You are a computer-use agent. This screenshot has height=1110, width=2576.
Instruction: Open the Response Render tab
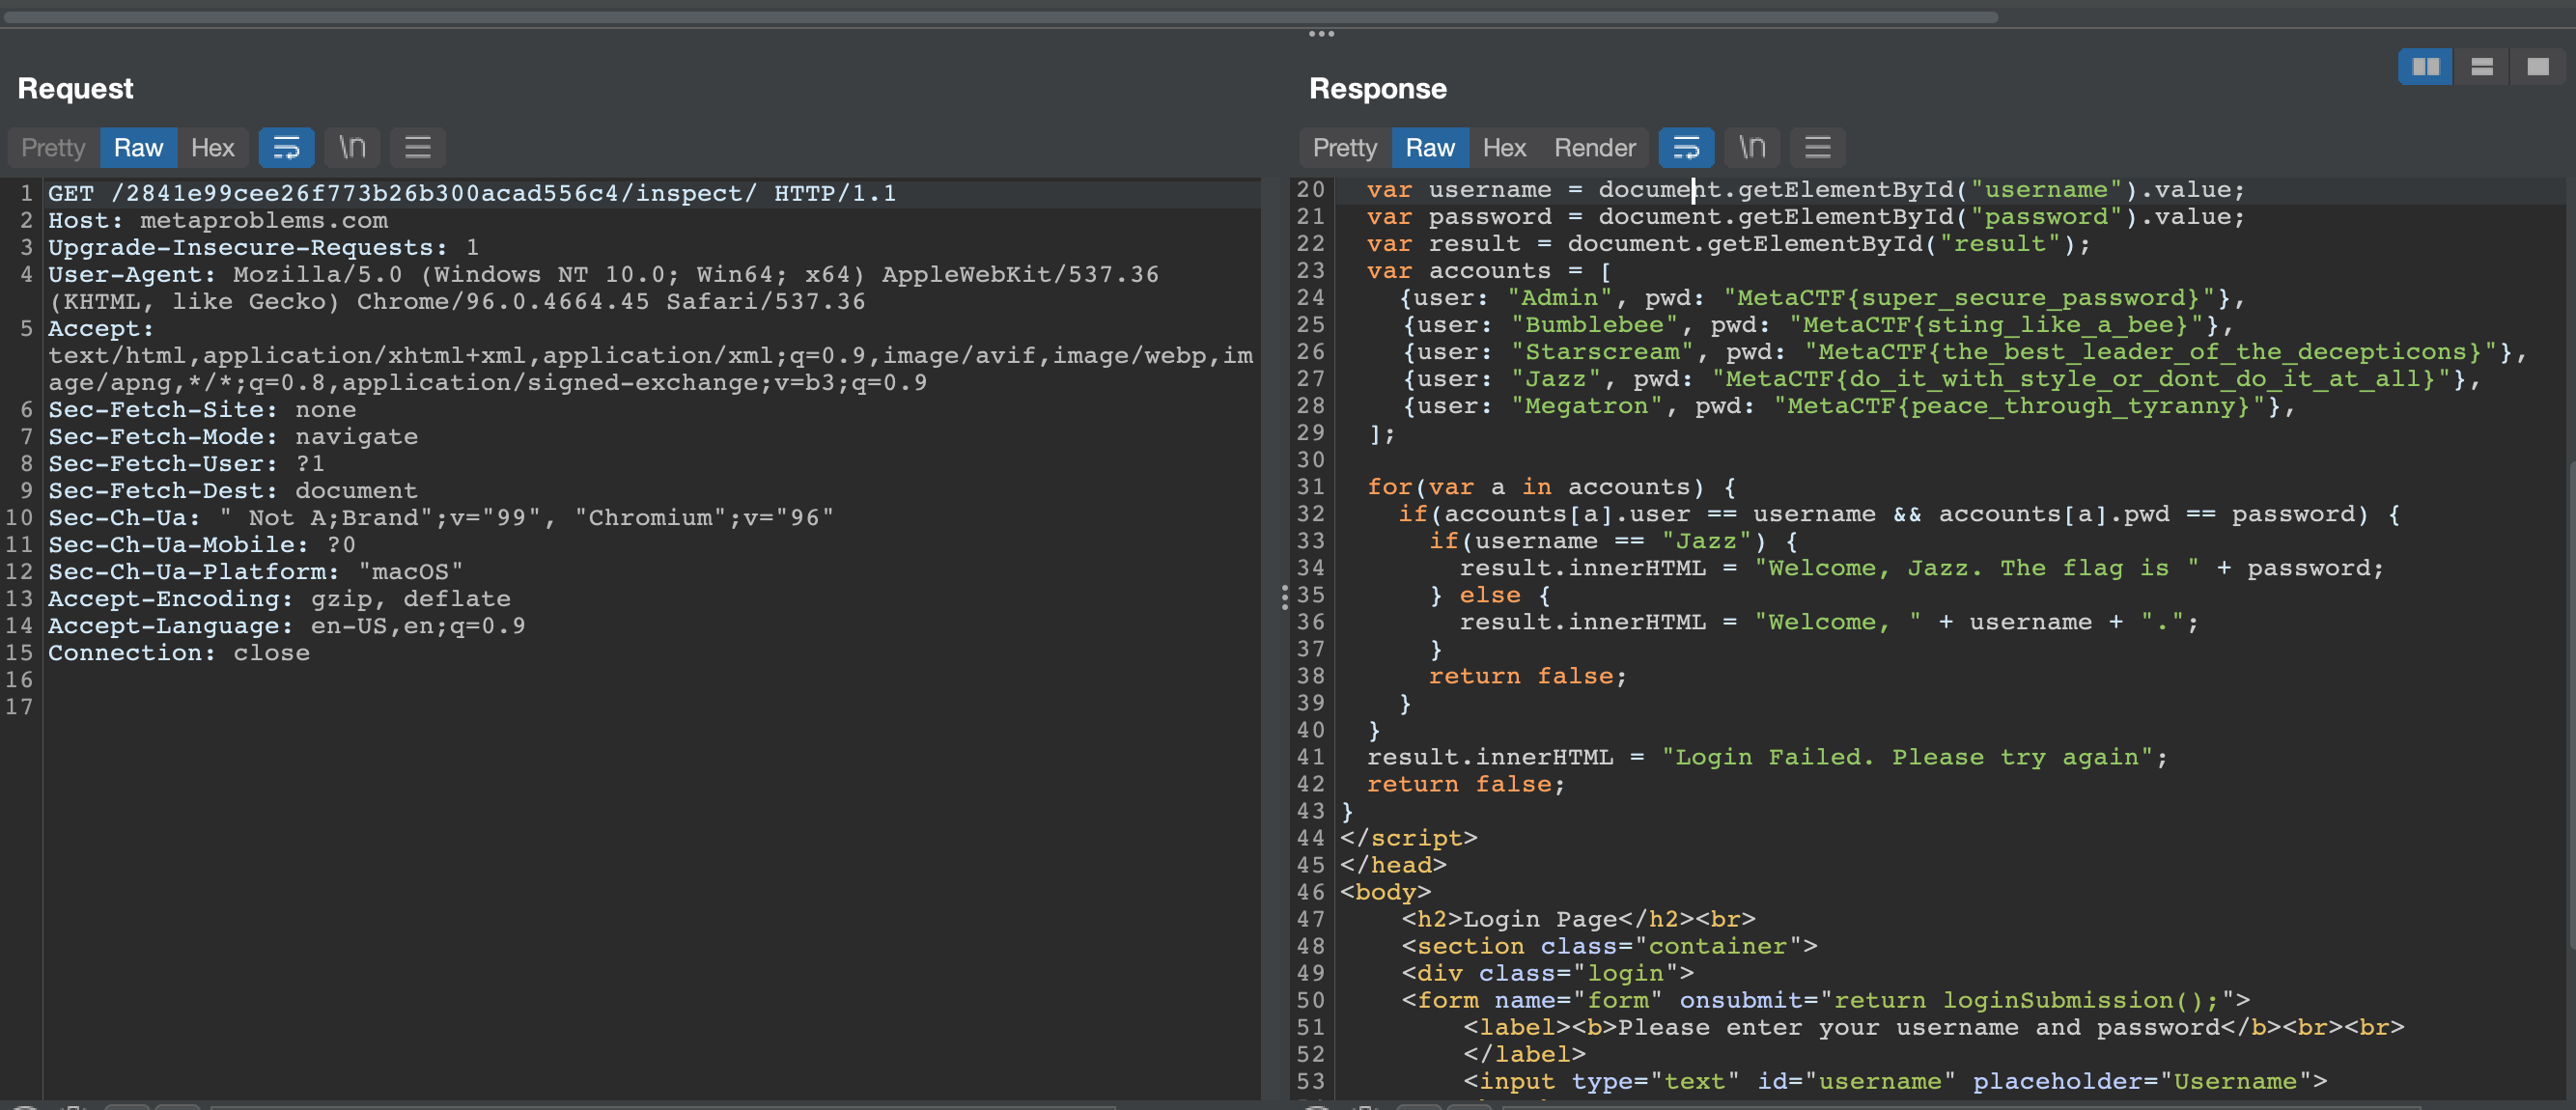pyautogui.click(x=1594, y=148)
